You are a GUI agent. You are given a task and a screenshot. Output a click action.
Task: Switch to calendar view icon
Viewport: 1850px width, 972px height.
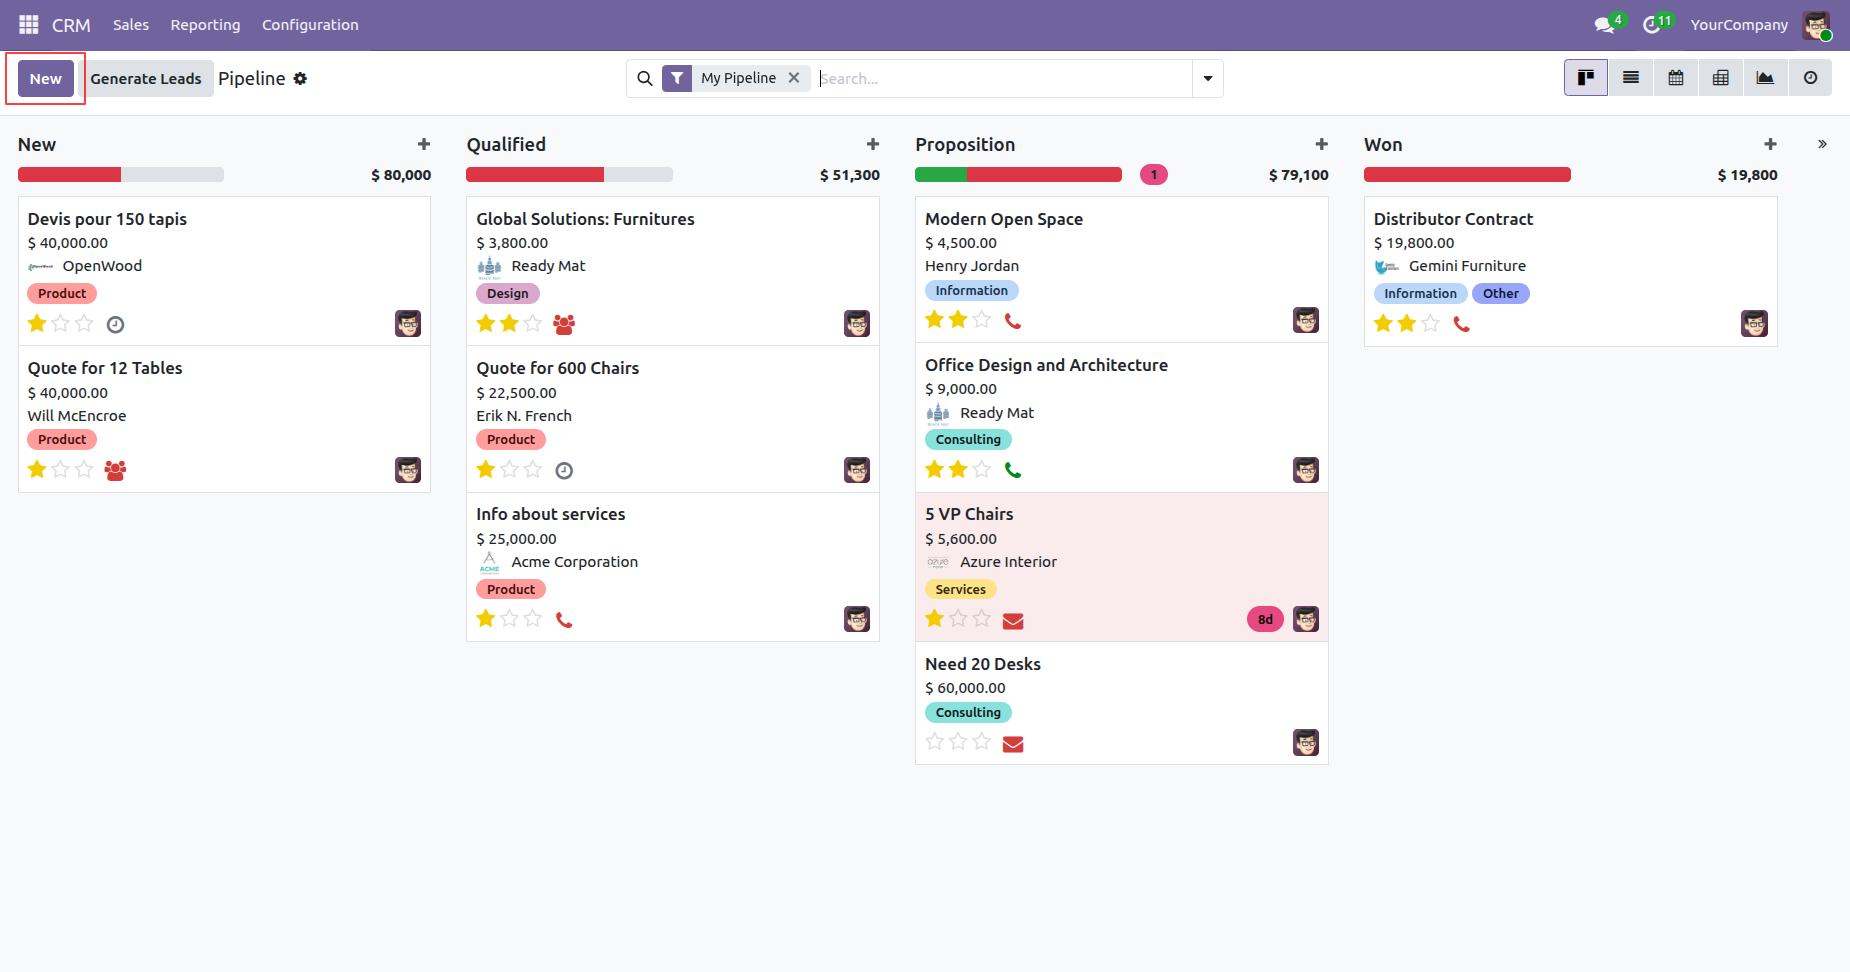(x=1676, y=78)
